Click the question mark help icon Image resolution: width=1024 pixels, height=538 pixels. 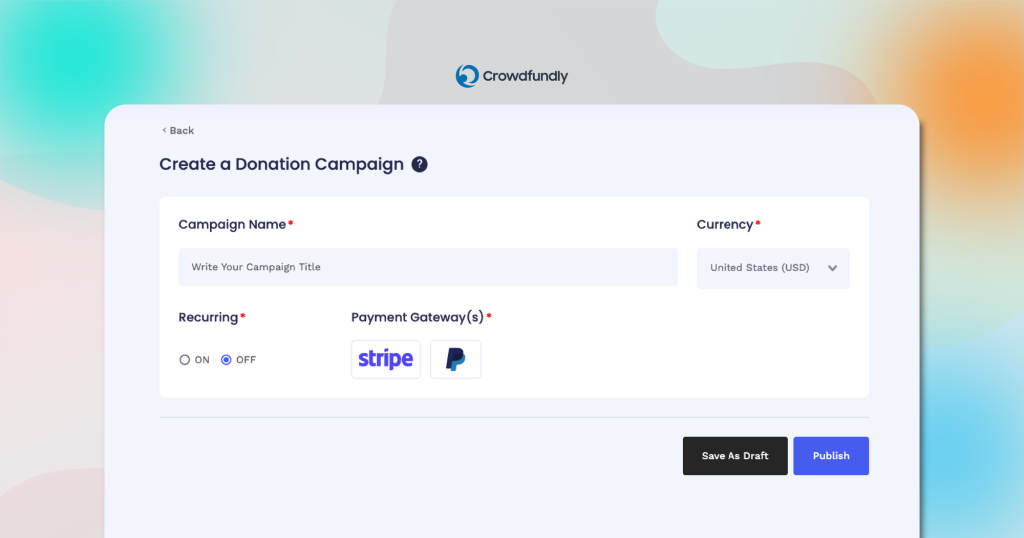click(419, 165)
